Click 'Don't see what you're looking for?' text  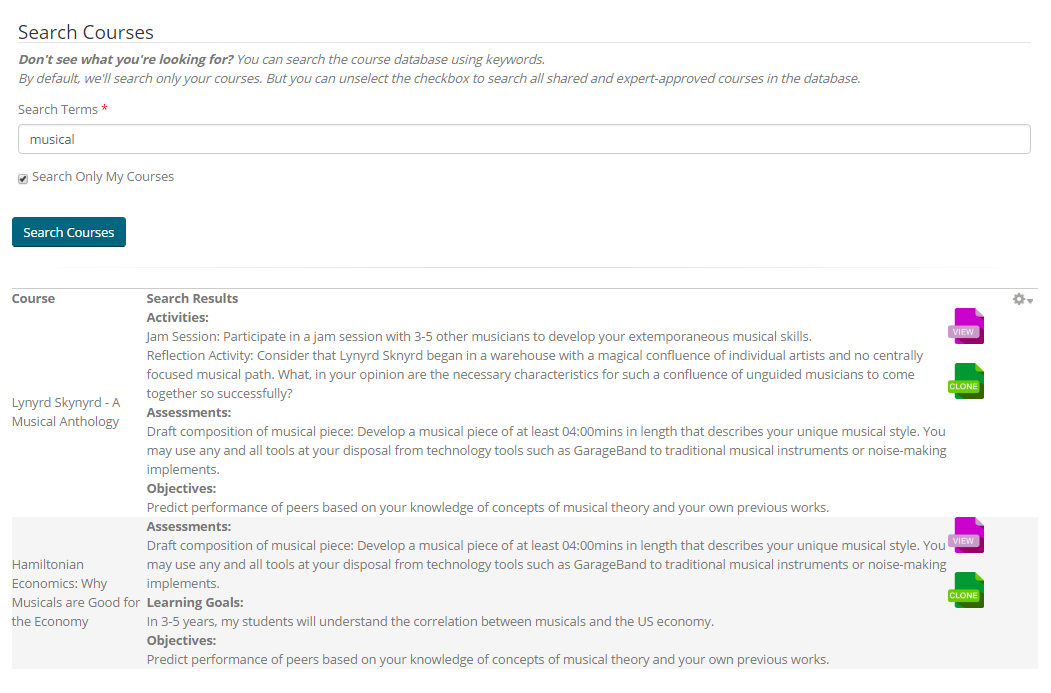[x=125, y=59]
